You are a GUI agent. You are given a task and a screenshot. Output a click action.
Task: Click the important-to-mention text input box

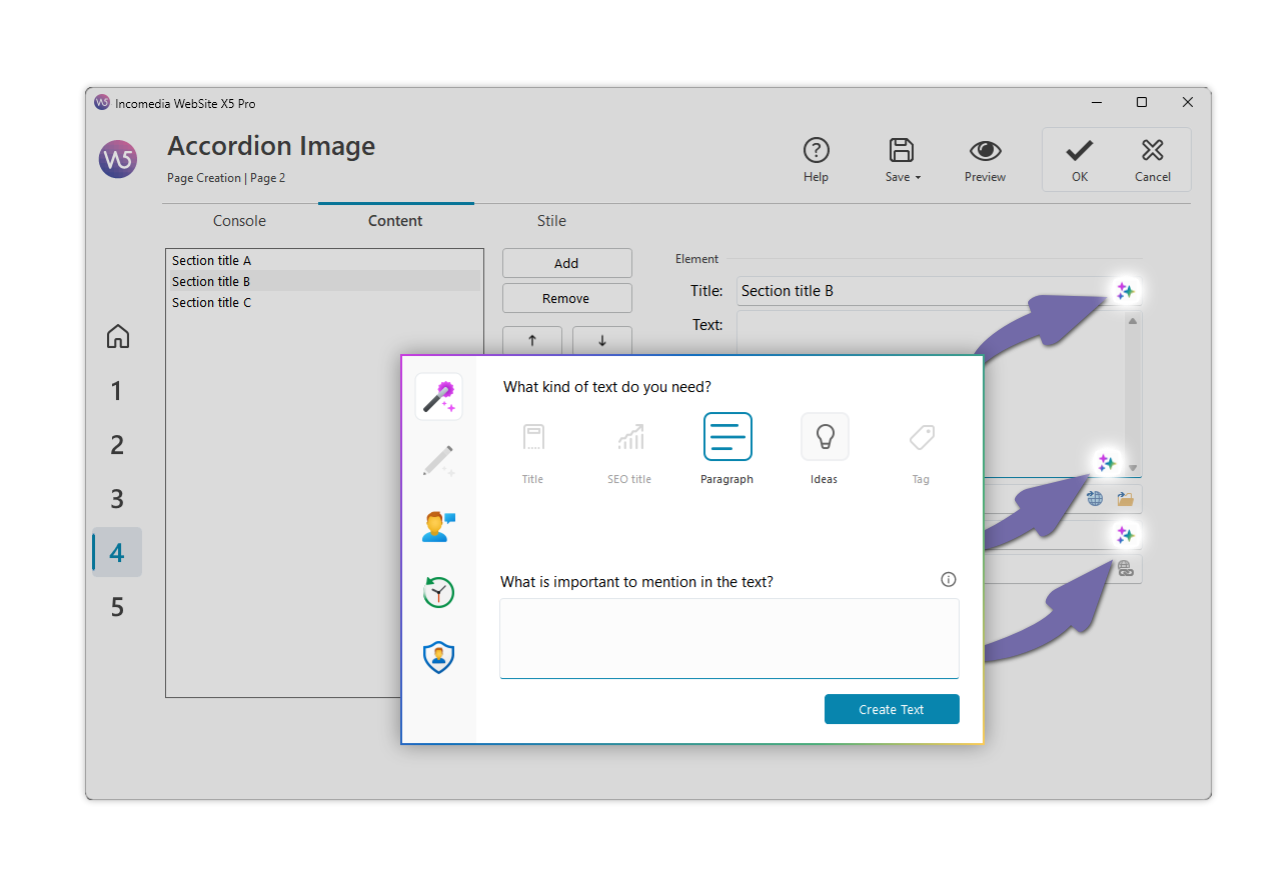point(729,638)
